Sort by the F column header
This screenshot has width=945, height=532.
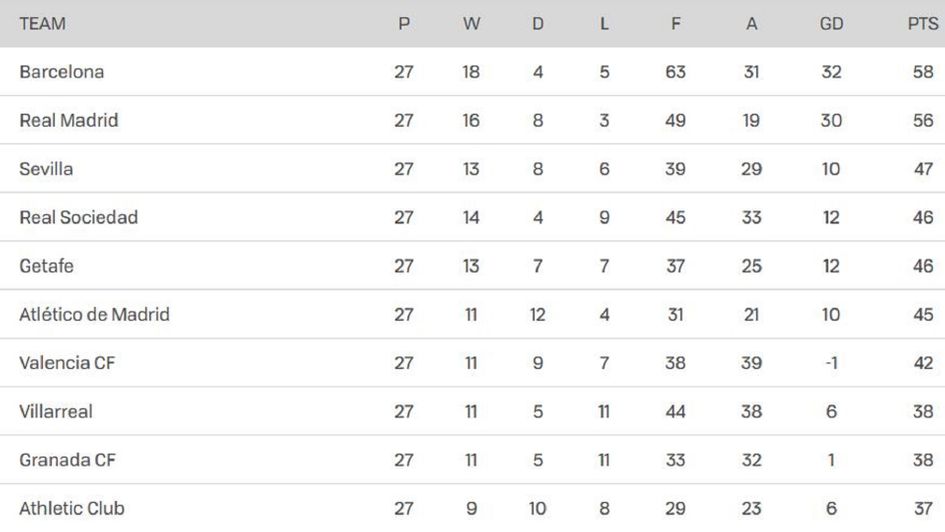pyautogui.click(x=676, y=24)
